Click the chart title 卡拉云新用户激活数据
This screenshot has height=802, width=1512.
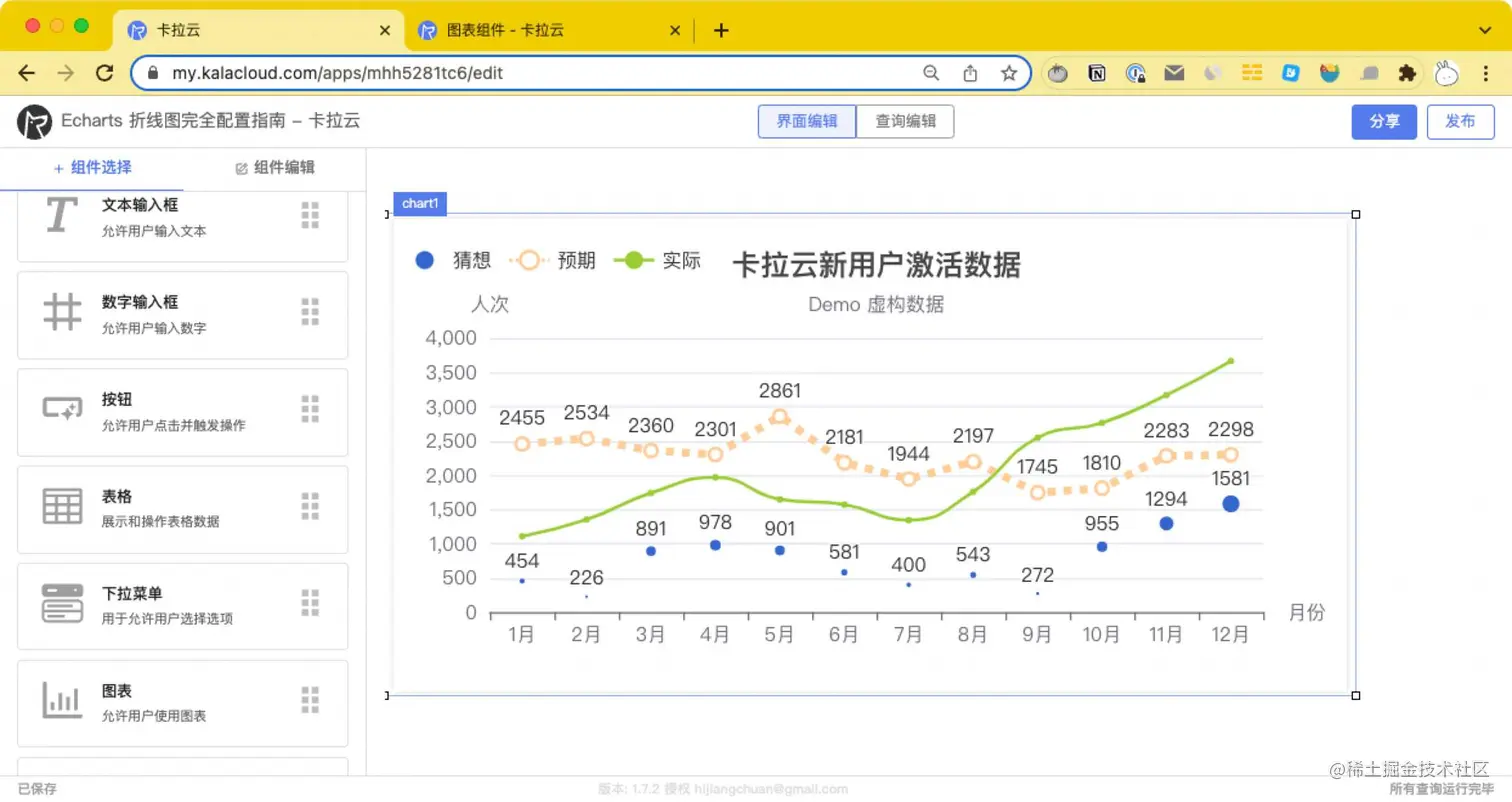[x=877, y=265]
